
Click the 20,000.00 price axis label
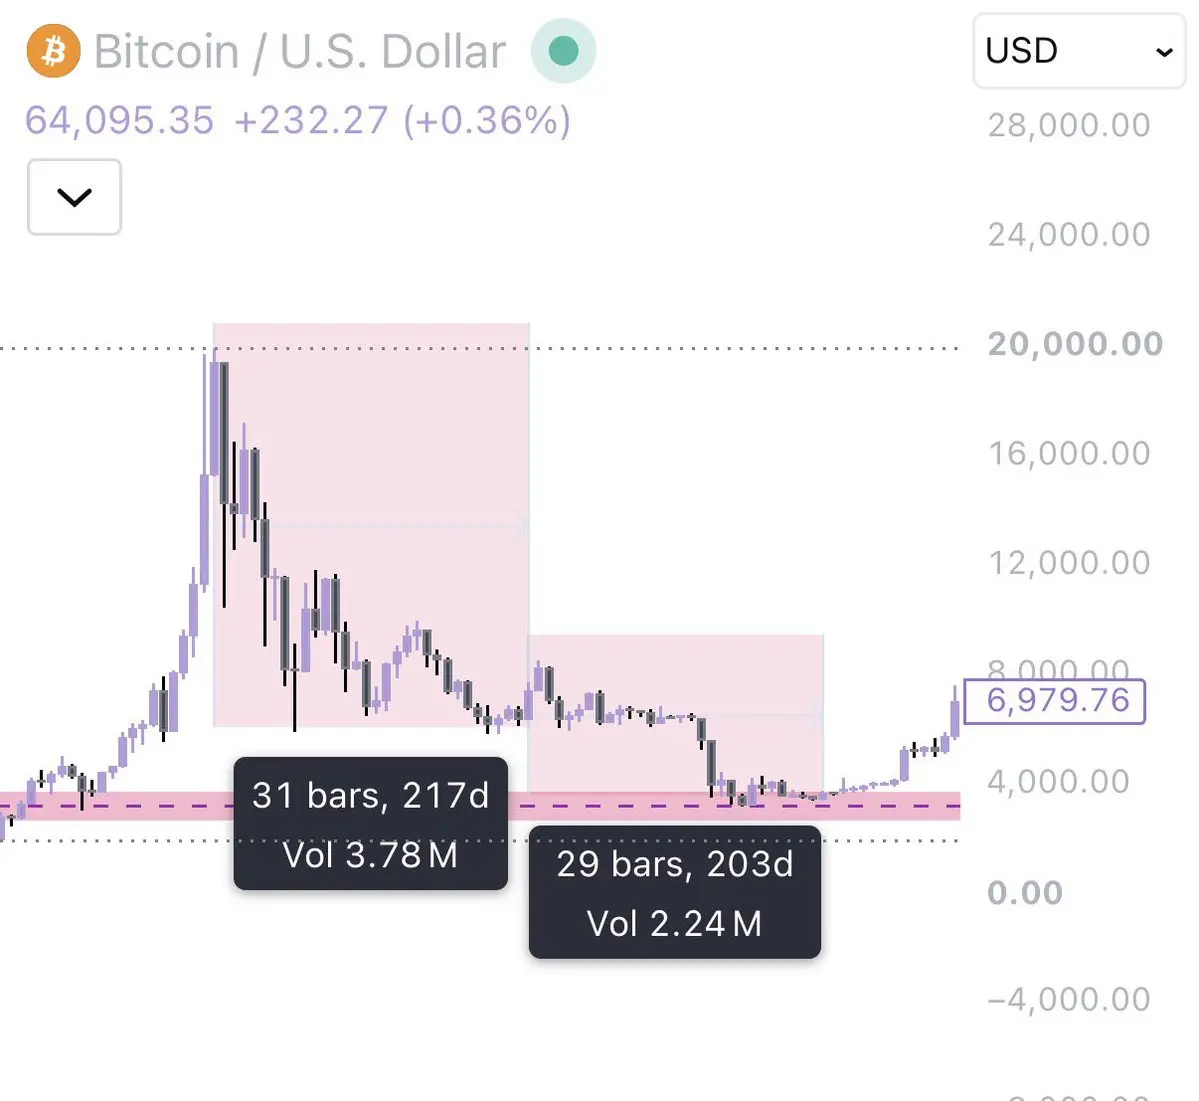(x=1075, y=344)
